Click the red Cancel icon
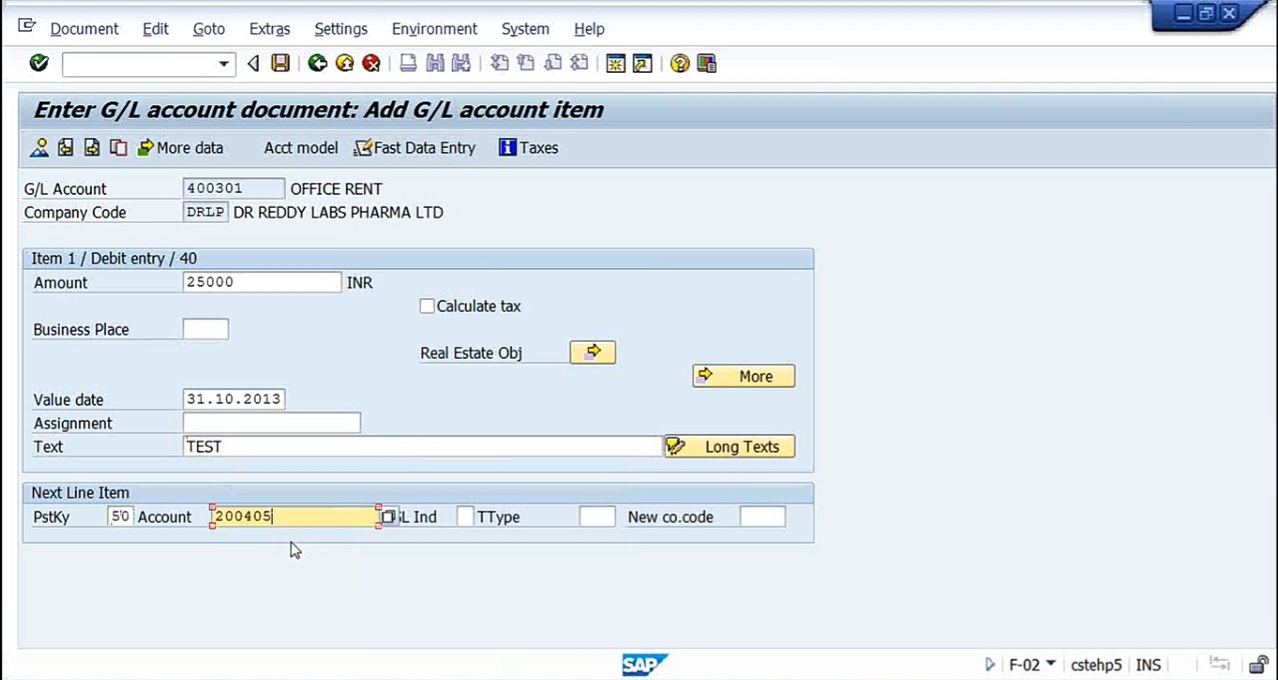 point(371,63)
